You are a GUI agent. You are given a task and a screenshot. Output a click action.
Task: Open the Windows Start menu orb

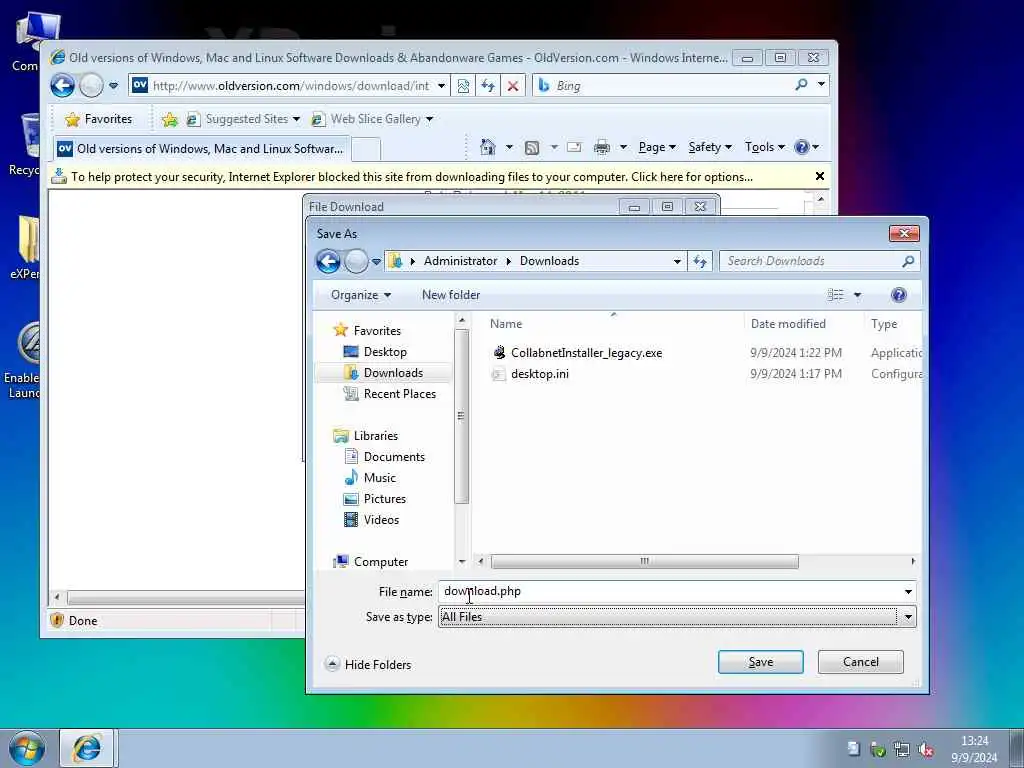point(27,748)
